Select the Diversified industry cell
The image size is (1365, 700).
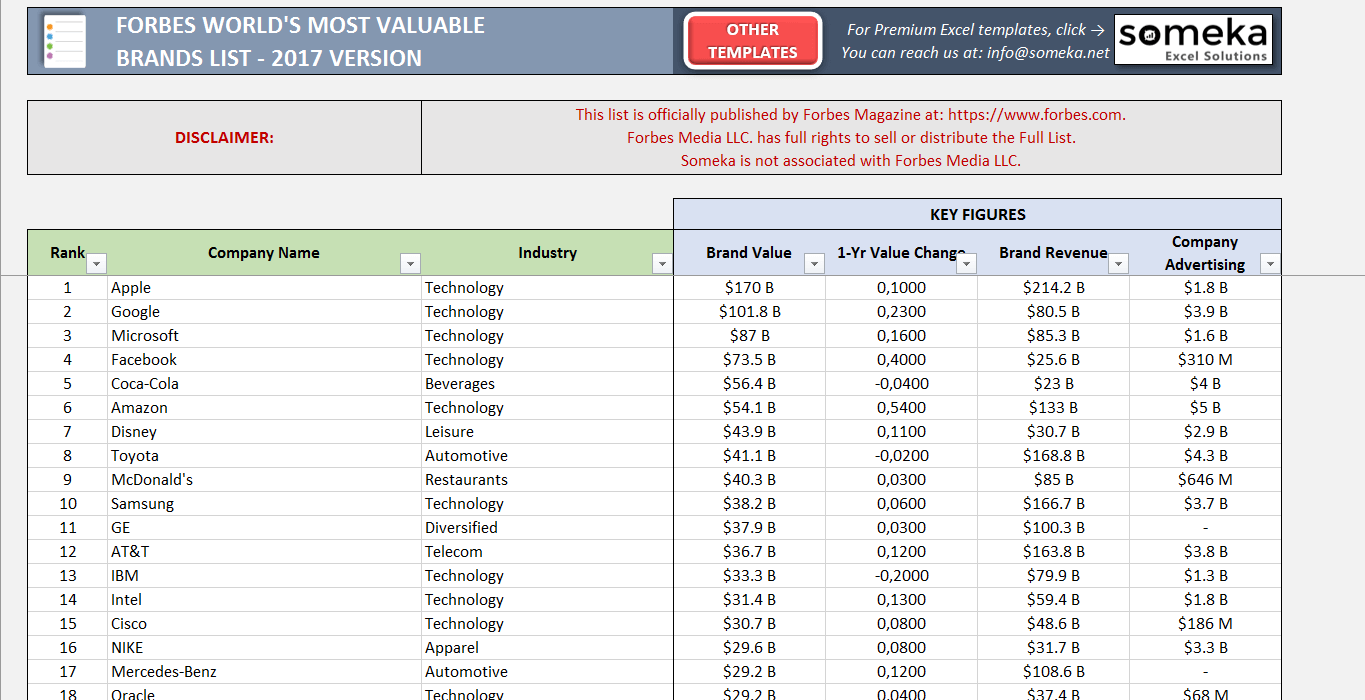point(547,528)
